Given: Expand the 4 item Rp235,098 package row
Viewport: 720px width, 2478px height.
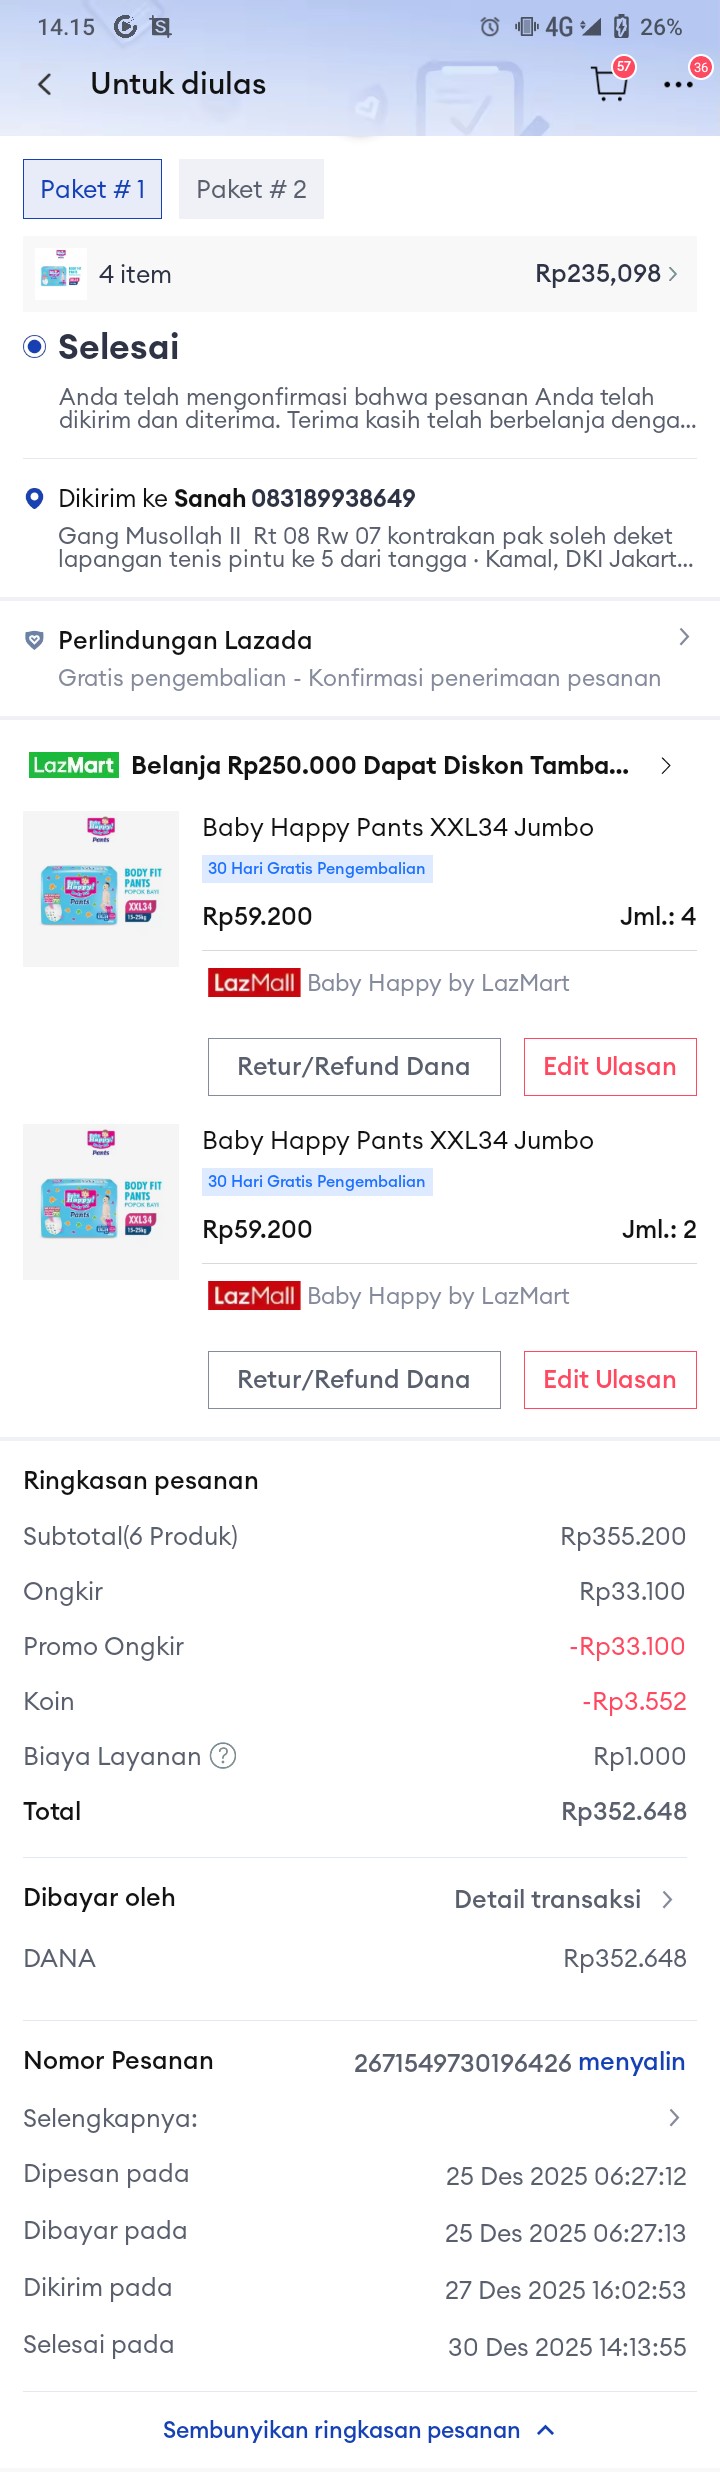Looking at the screenshot, I should tap(360, 274).
